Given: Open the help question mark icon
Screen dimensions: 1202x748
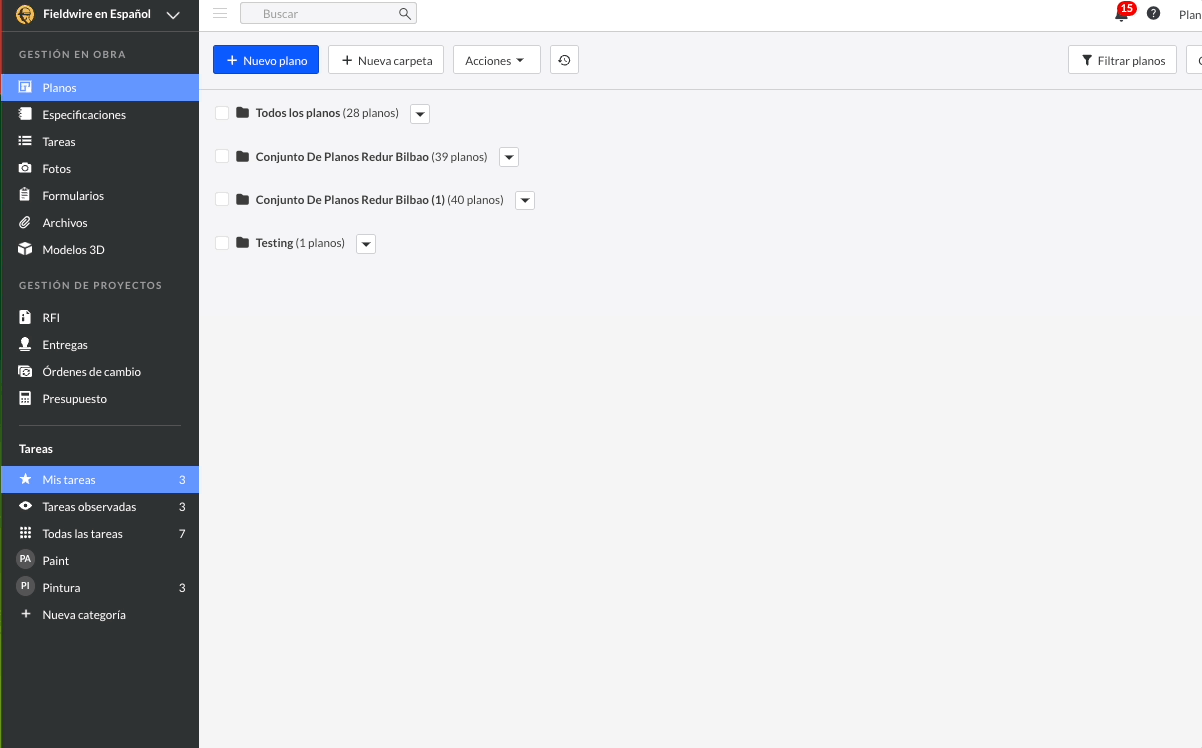Looking at the screenshot, I should 1153,13.
